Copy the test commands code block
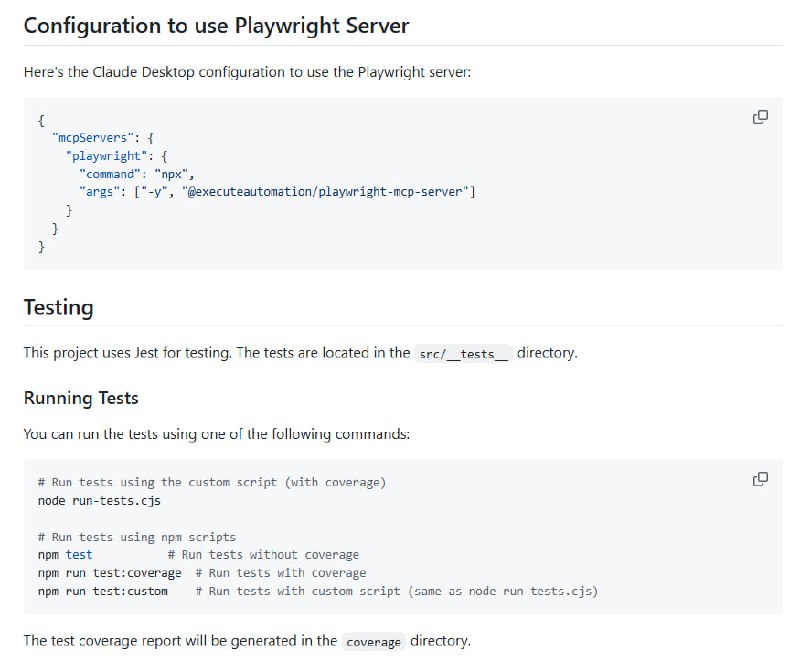 [x=760, y=479]
